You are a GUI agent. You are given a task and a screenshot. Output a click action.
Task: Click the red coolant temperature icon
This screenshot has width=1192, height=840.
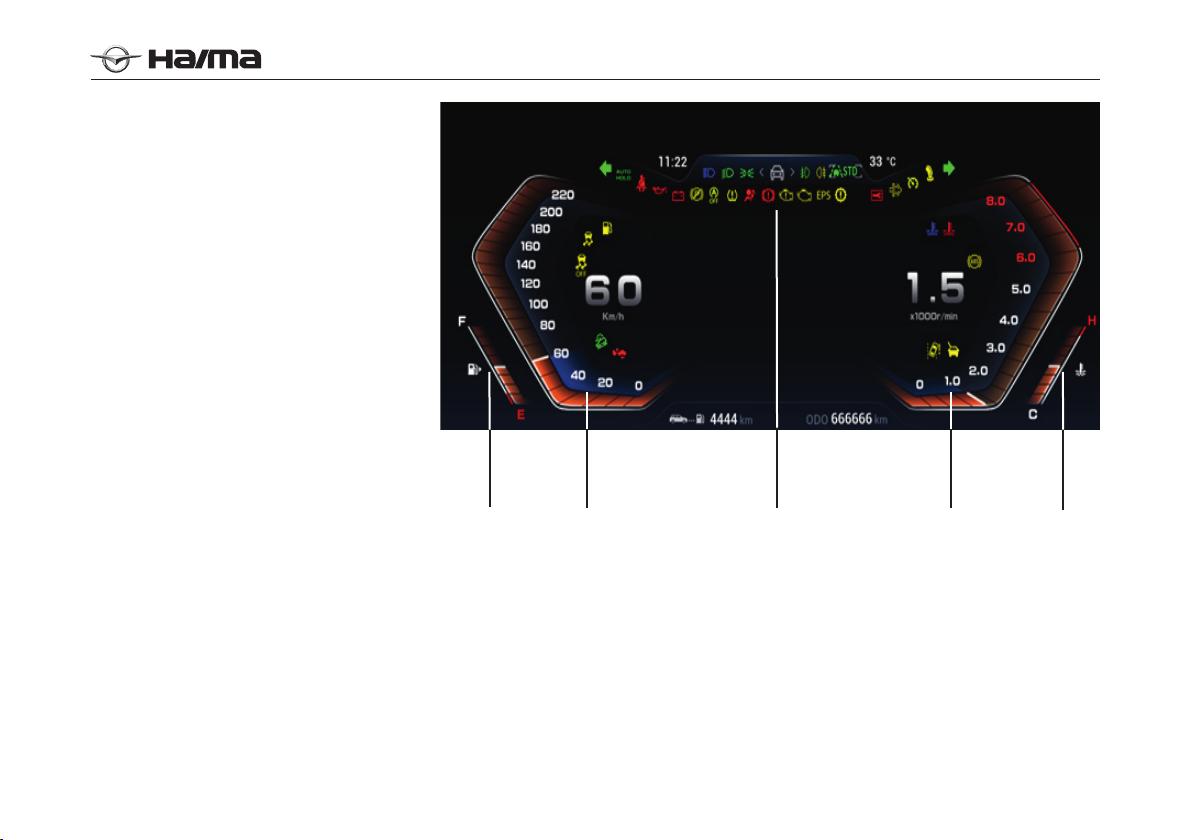[x=948, y=228]
